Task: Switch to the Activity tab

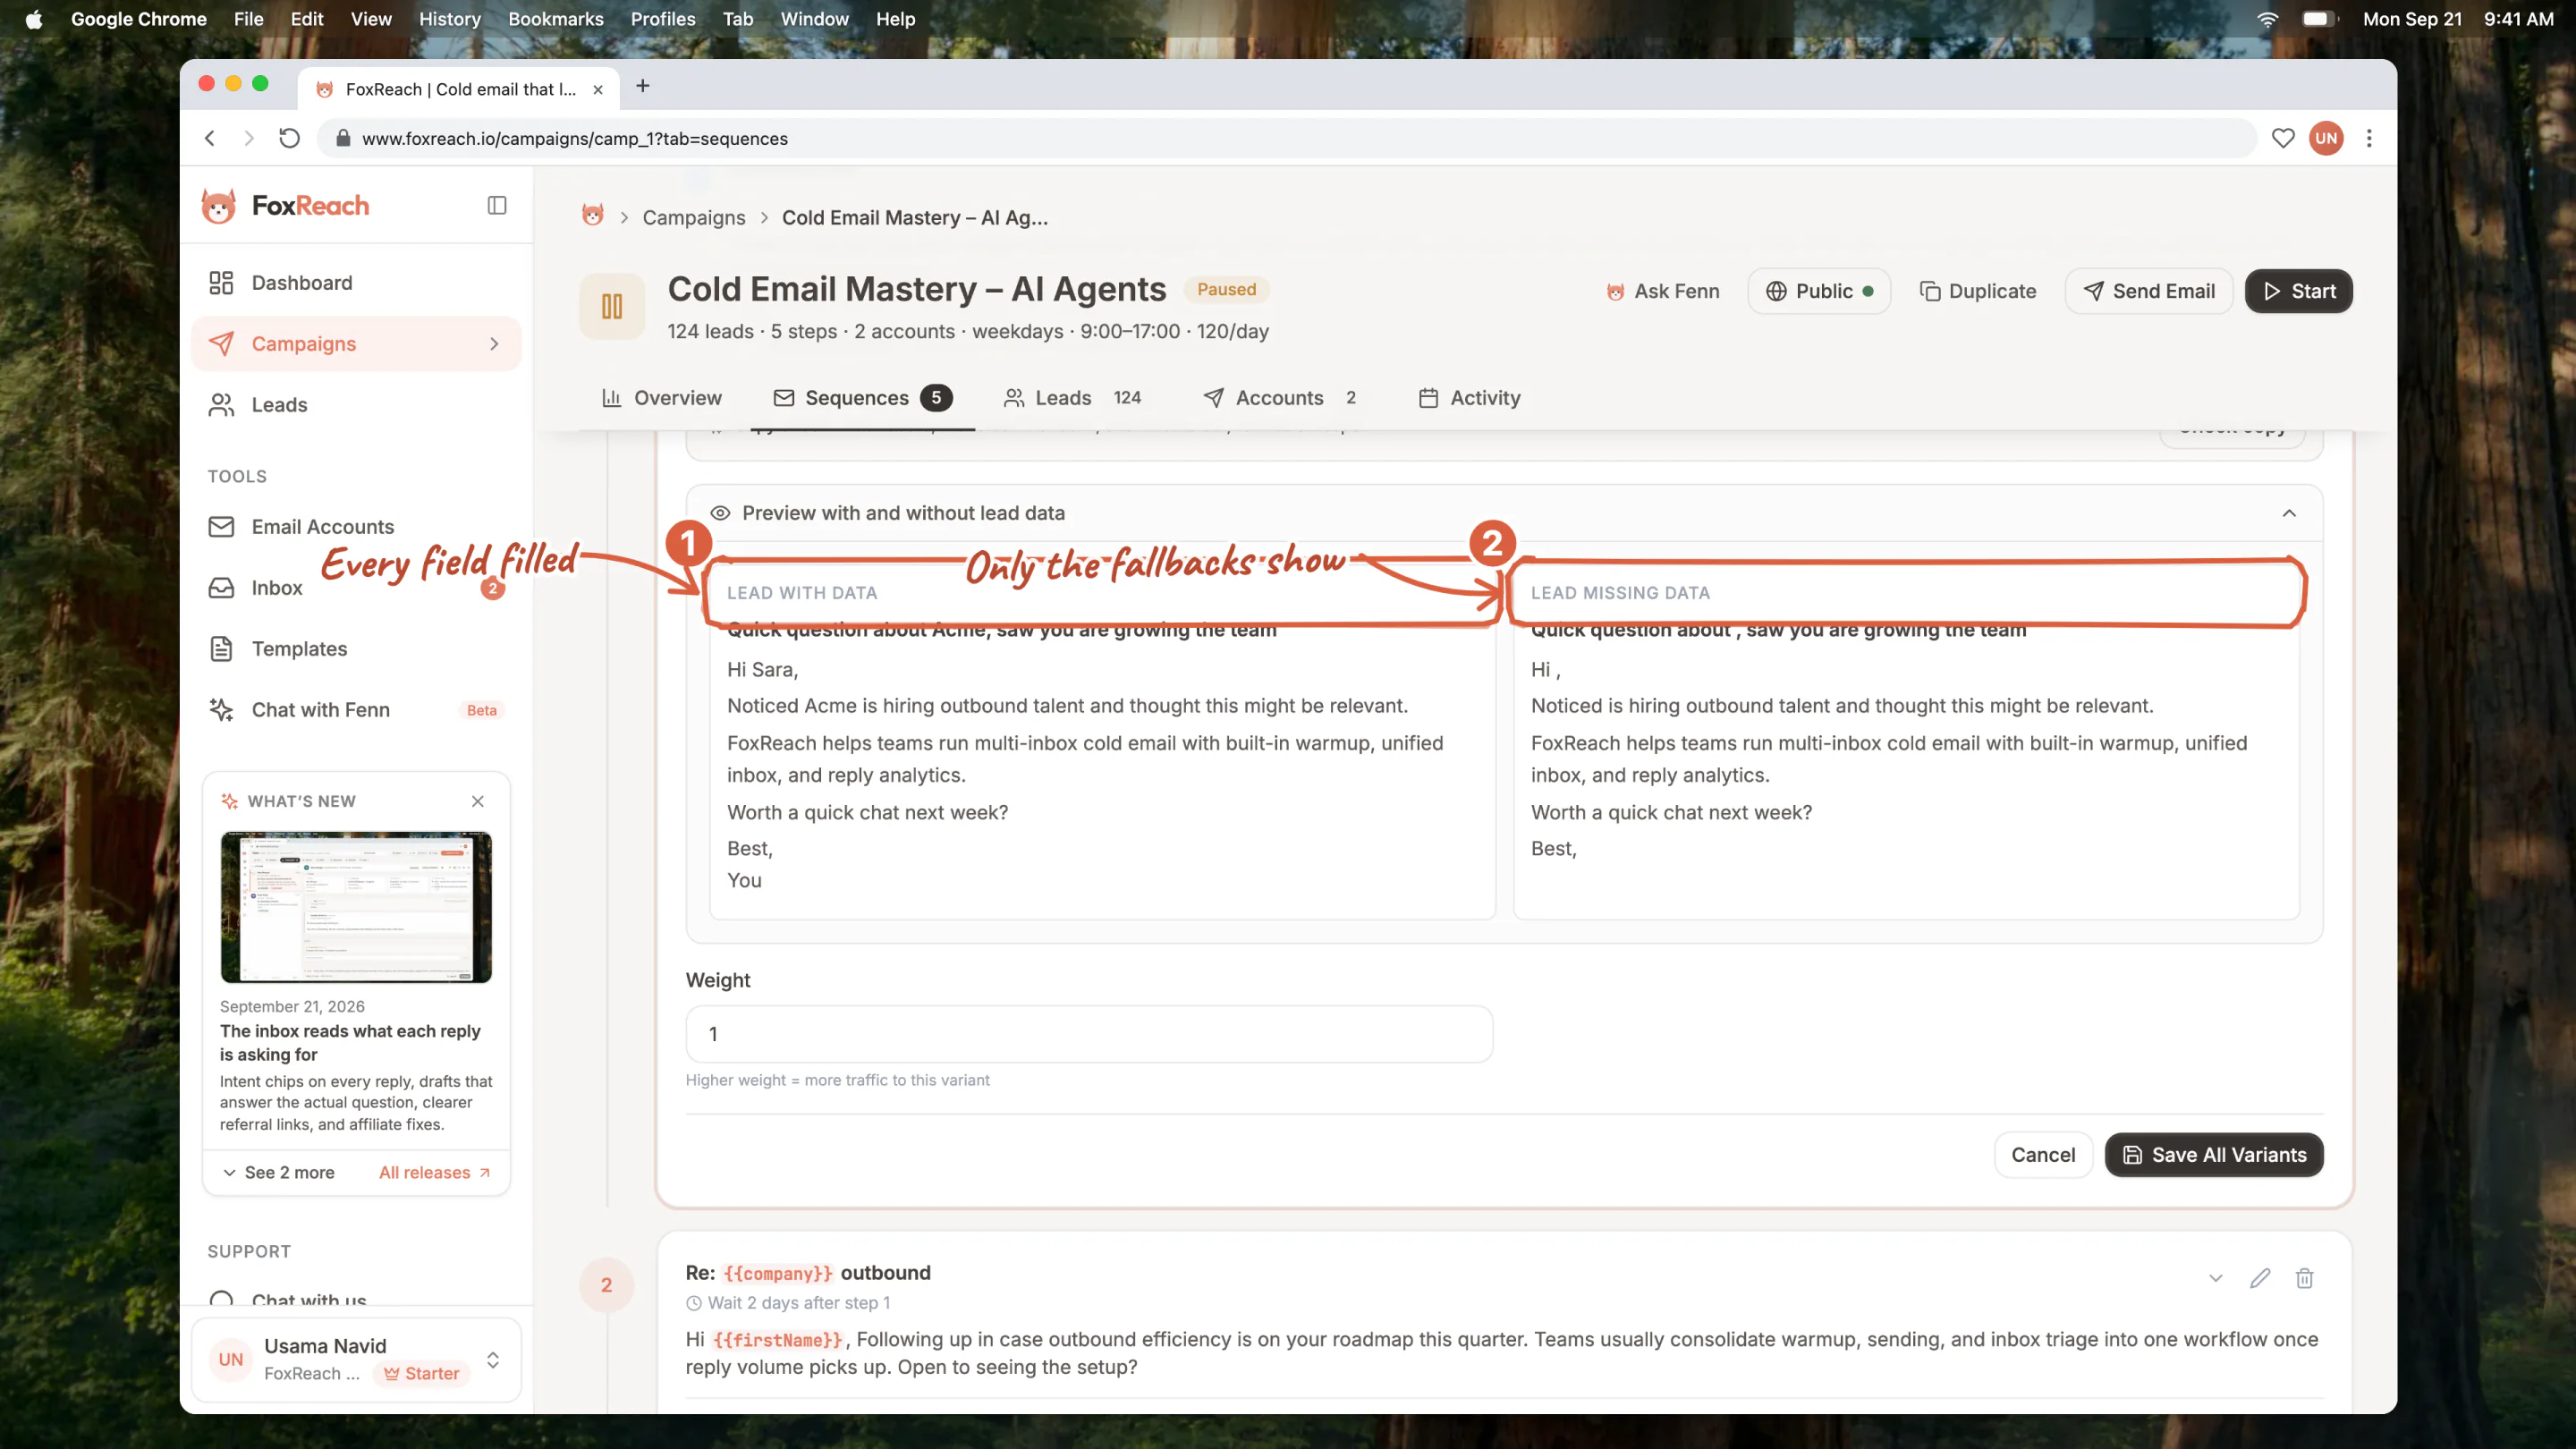Action: pos(1469,398)
